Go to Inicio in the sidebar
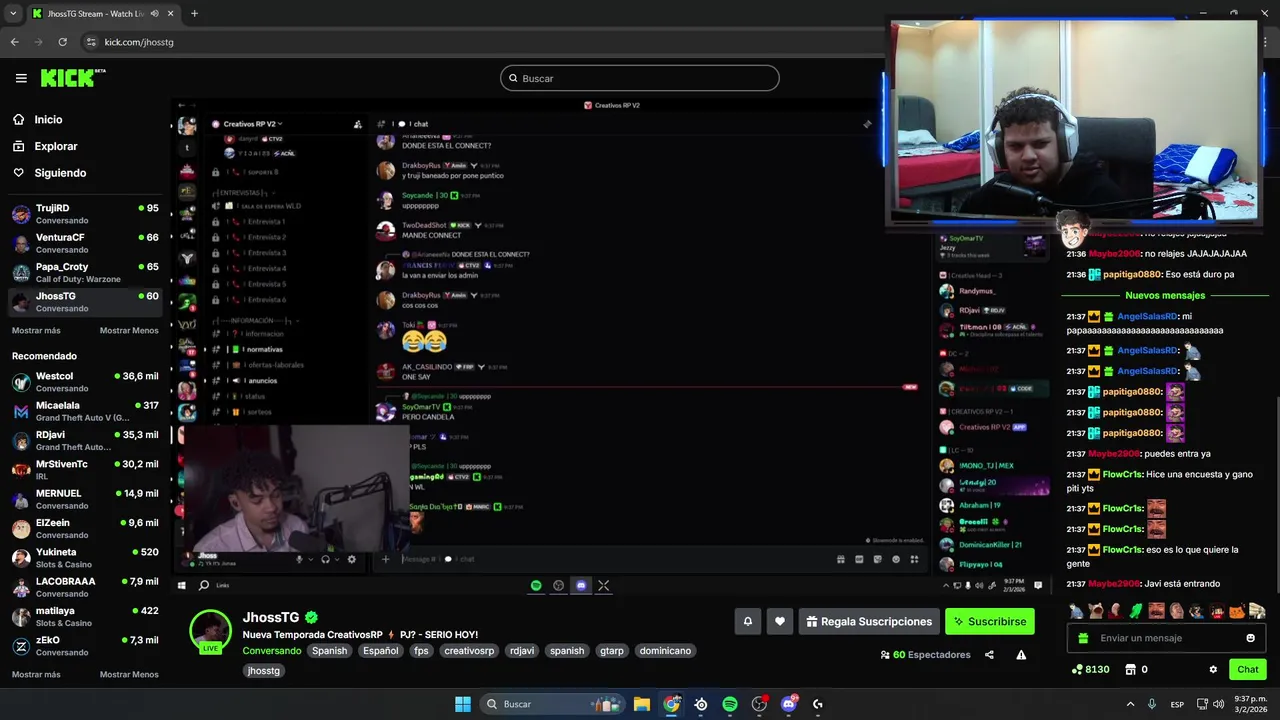1280x720 pixels. coord(48,119)
